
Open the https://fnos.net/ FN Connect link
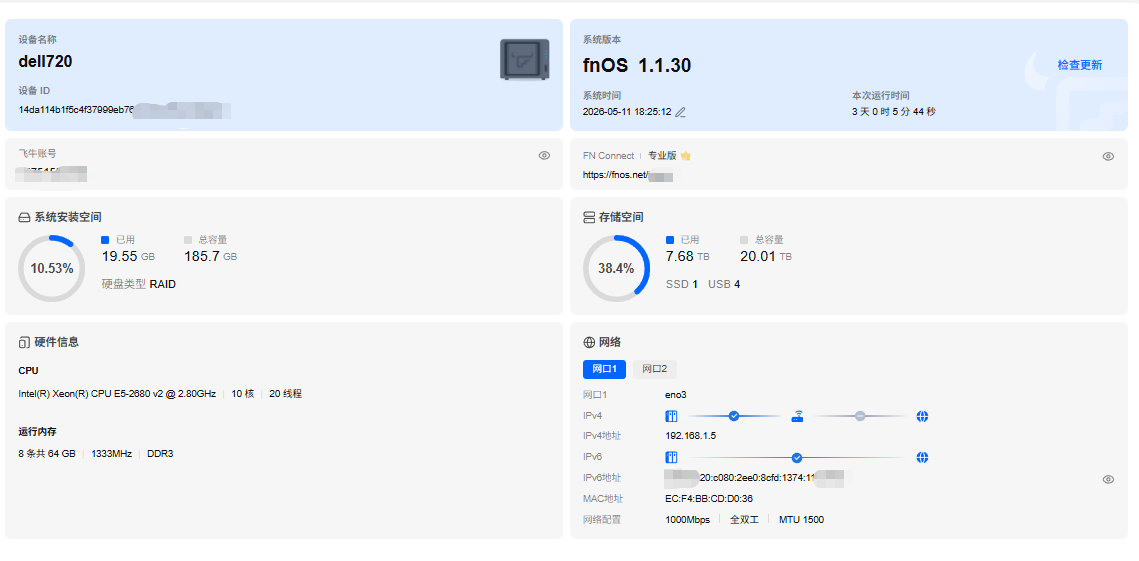(x=628, y=175)
